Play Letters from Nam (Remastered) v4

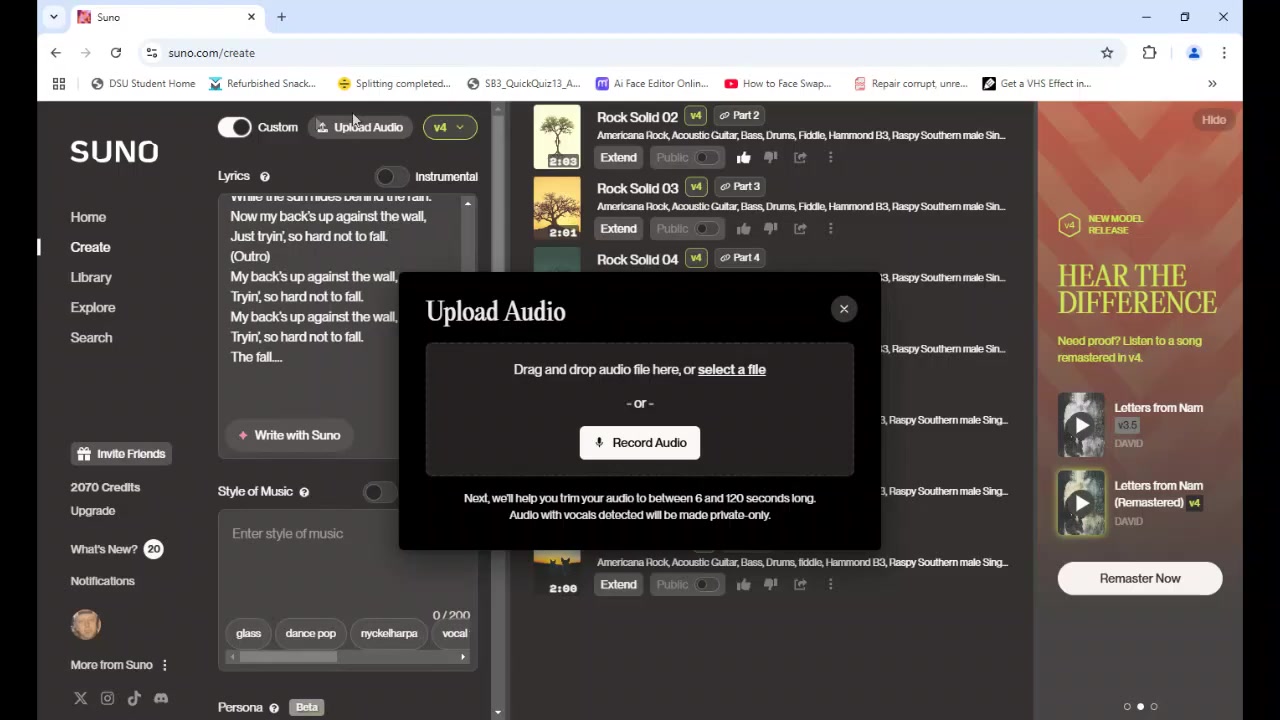tap(1082, 503)
